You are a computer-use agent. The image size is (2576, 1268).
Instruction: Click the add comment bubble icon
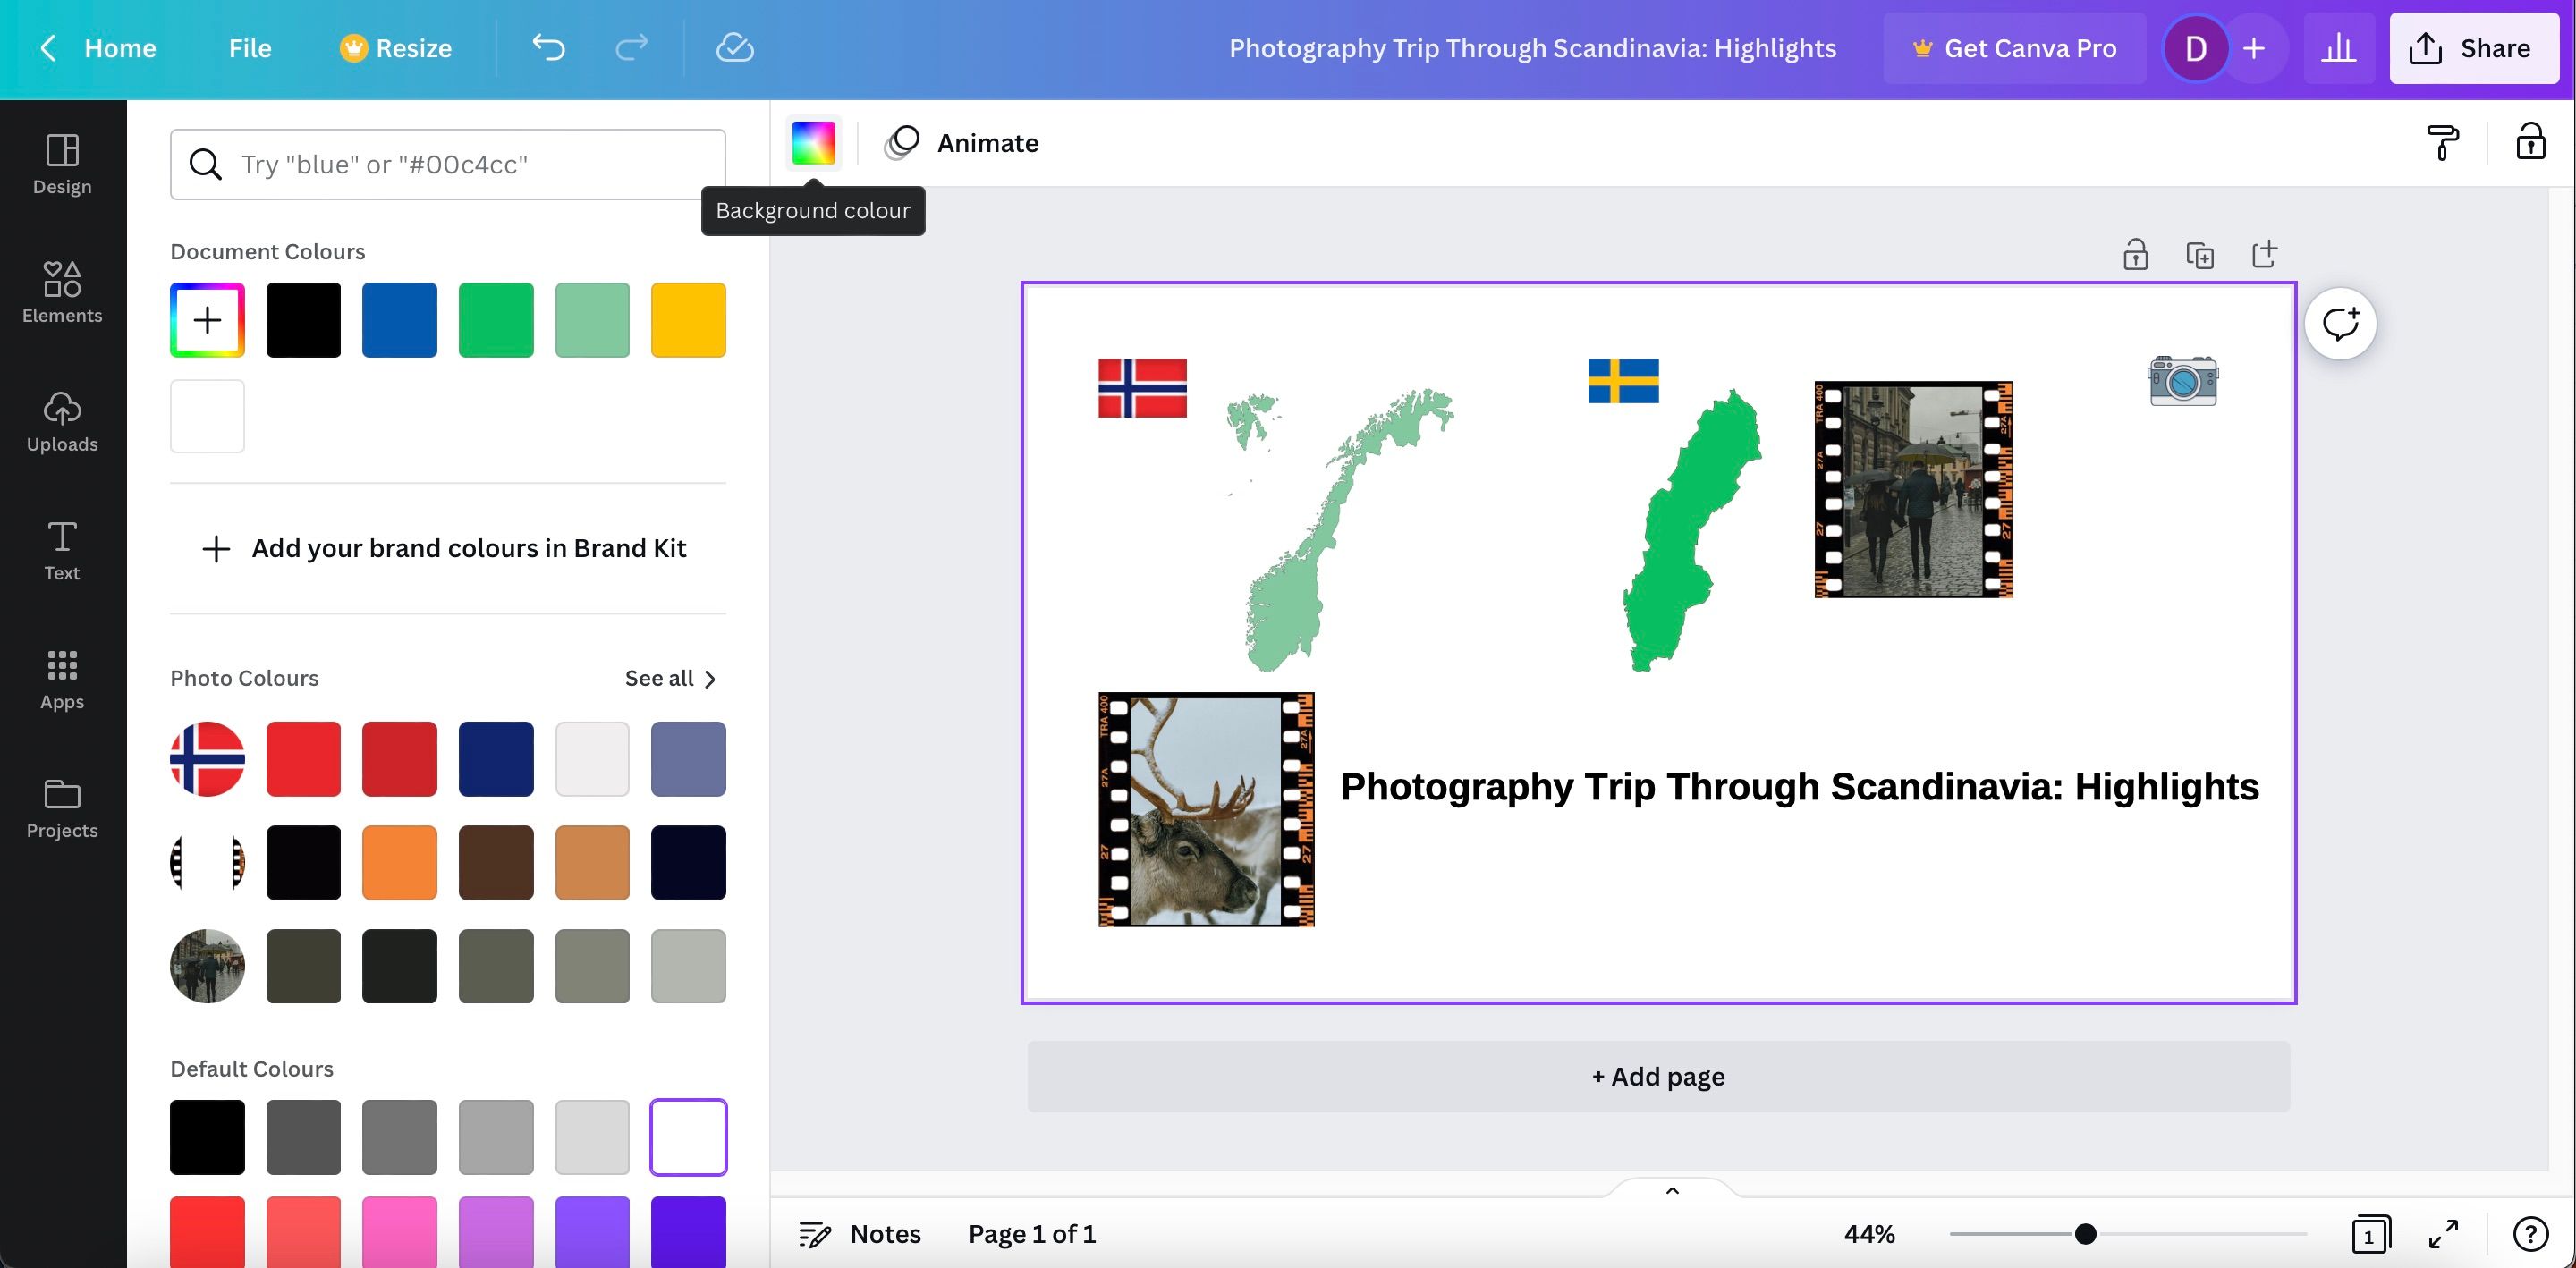point(2340,324)
